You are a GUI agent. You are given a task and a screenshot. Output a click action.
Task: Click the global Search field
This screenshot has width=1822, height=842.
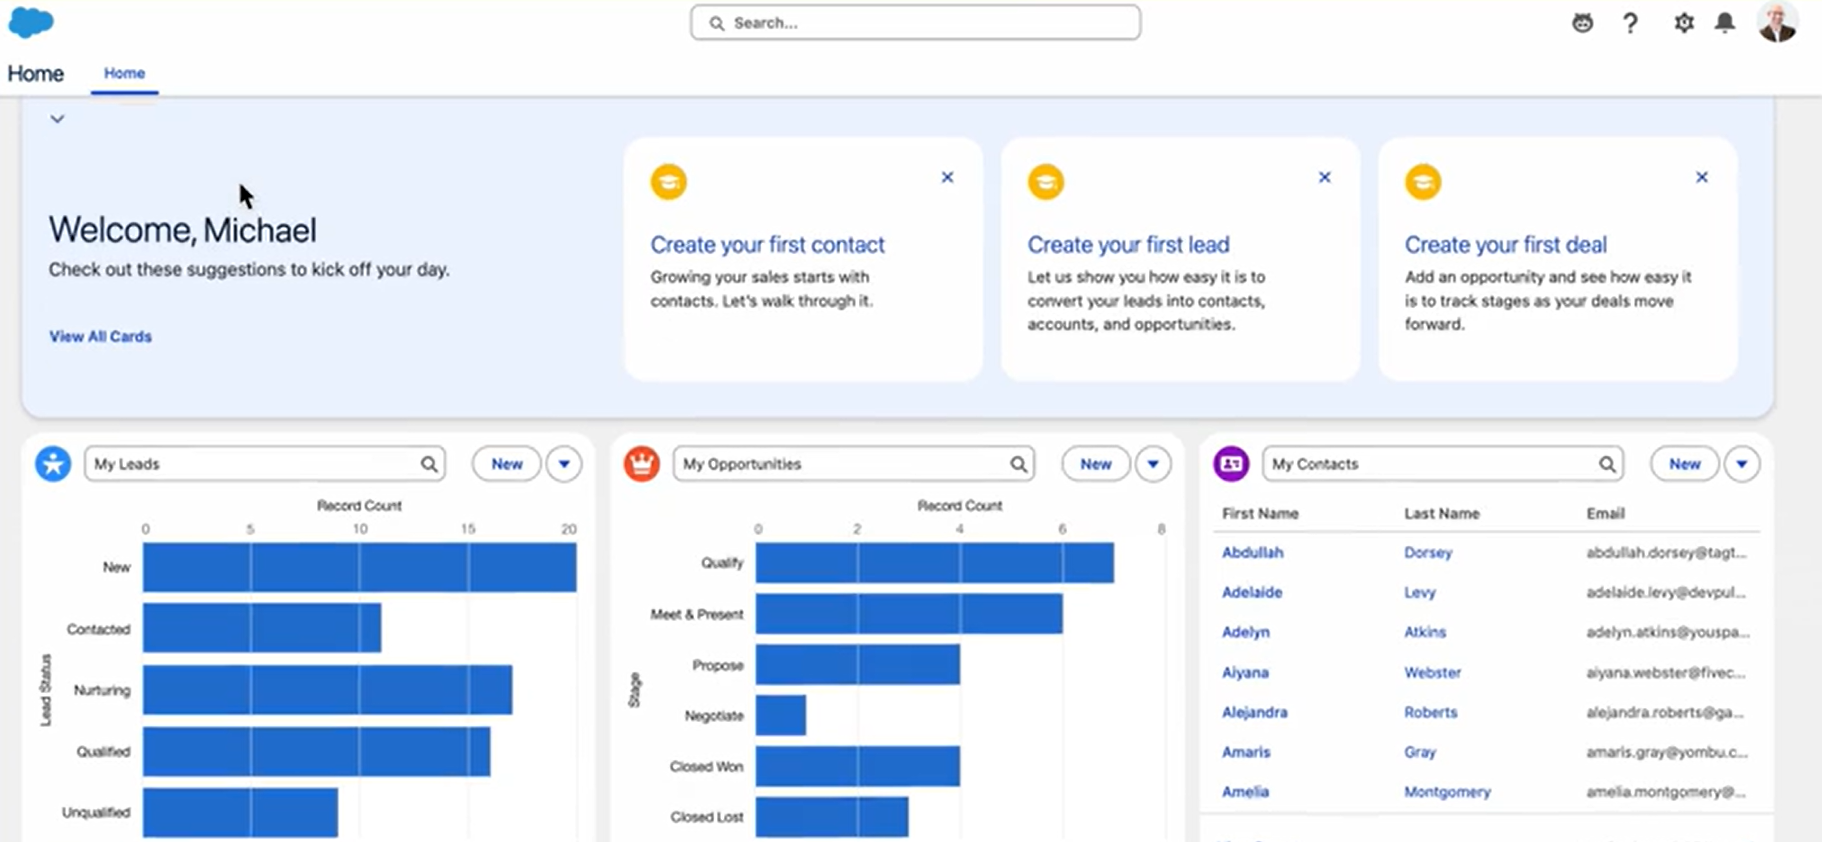(x=915, y=23)
